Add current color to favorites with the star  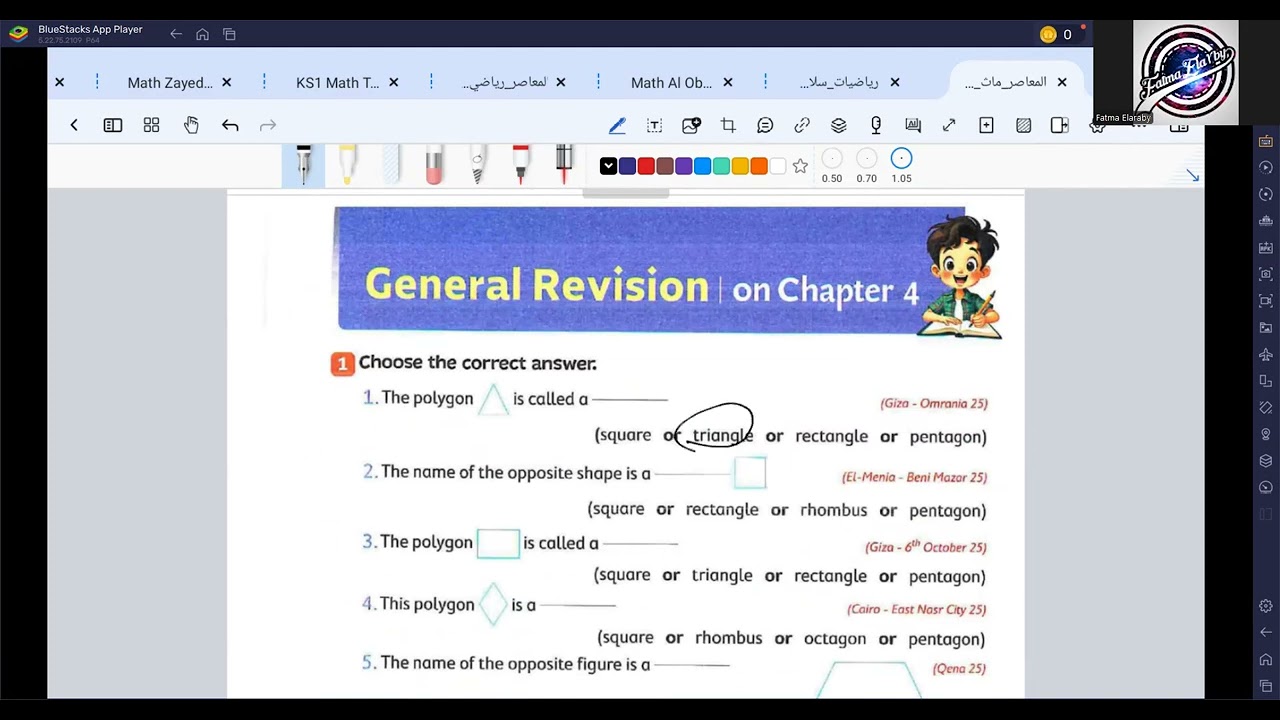point(800,166)
